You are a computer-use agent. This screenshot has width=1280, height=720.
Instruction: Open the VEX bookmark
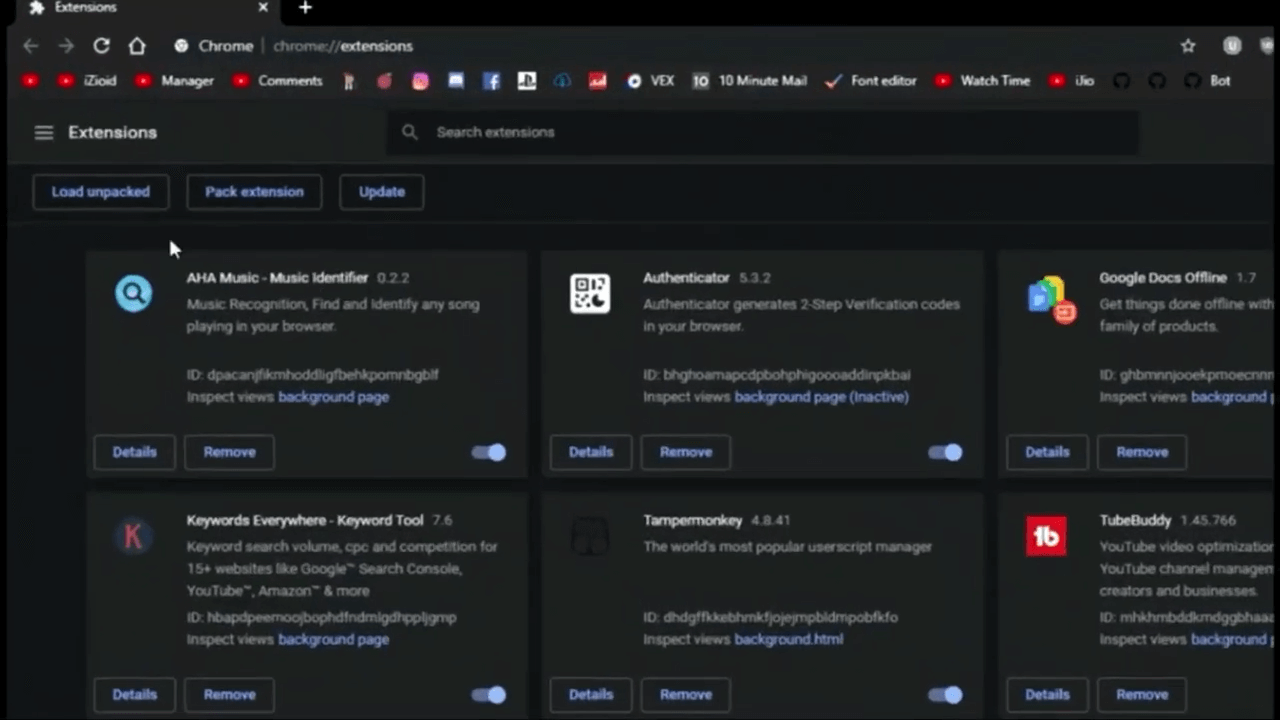tap(651, 81)
